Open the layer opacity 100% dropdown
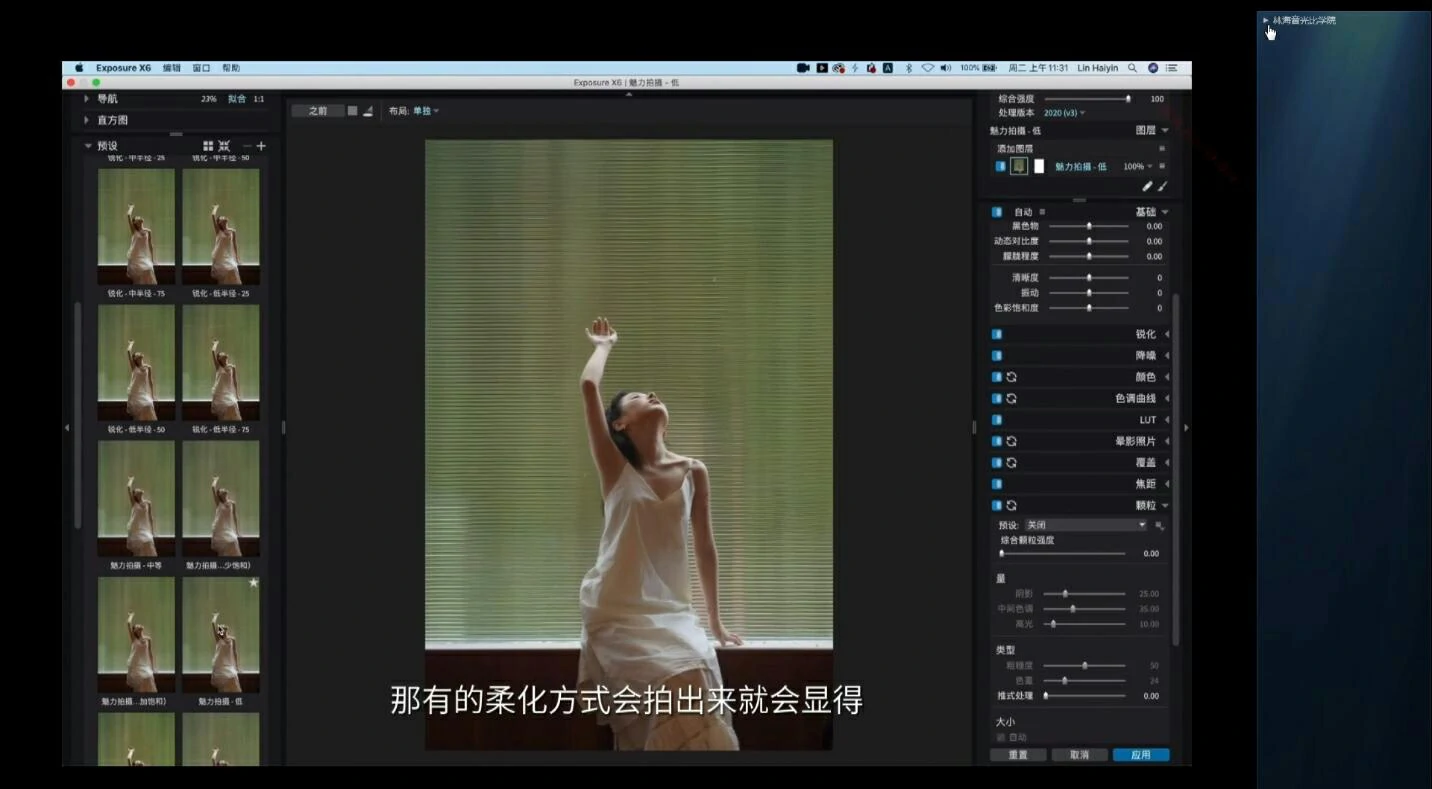 pos(1138,167)
